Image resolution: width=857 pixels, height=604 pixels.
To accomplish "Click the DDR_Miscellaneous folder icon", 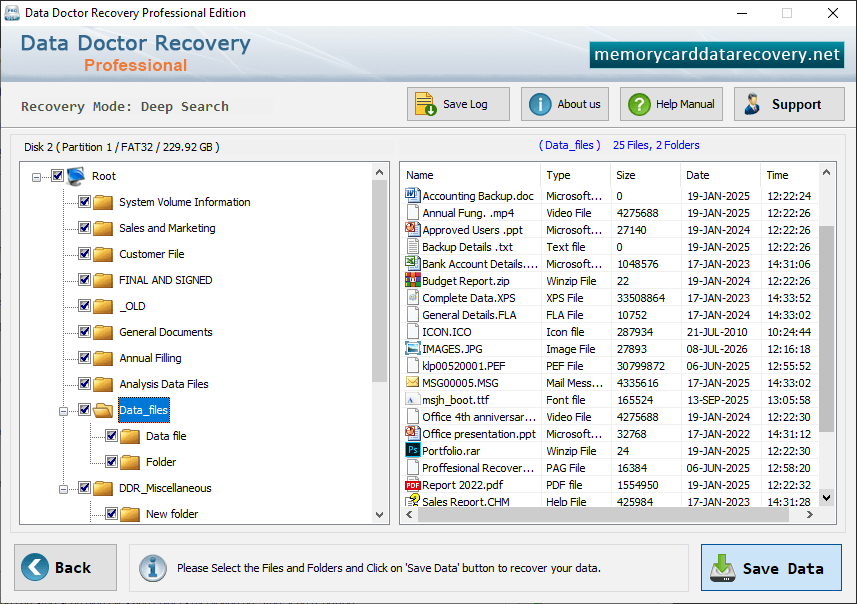I will coord(103,488).
